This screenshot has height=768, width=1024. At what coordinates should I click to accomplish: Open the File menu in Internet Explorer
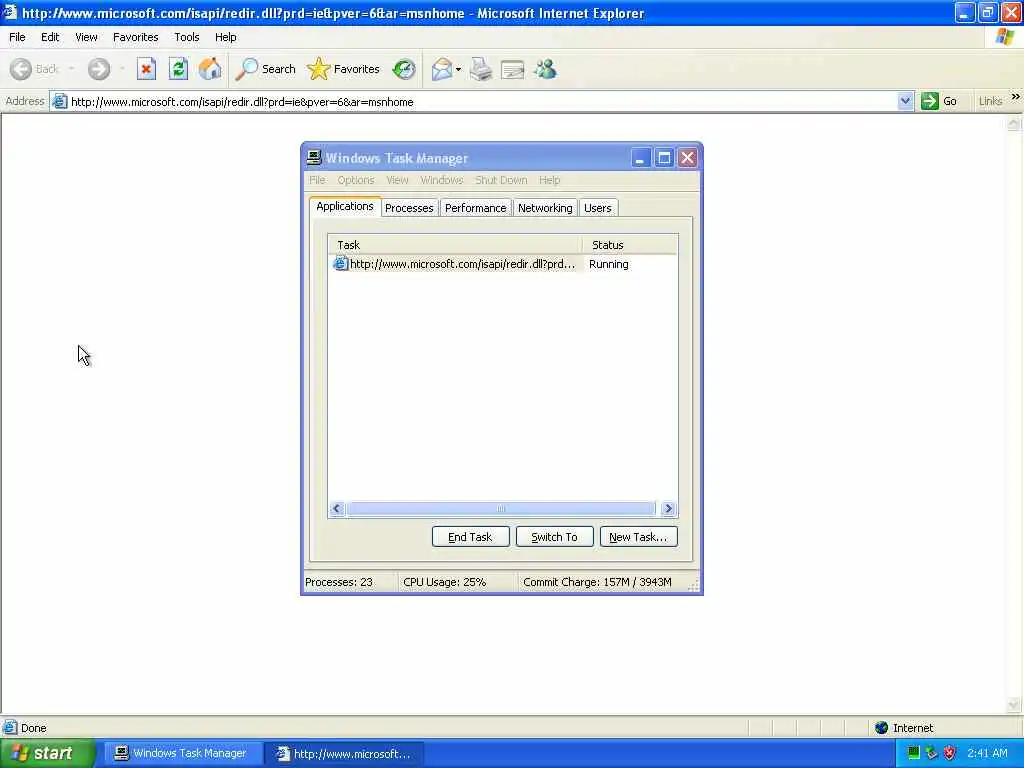[x=17, y=37]
